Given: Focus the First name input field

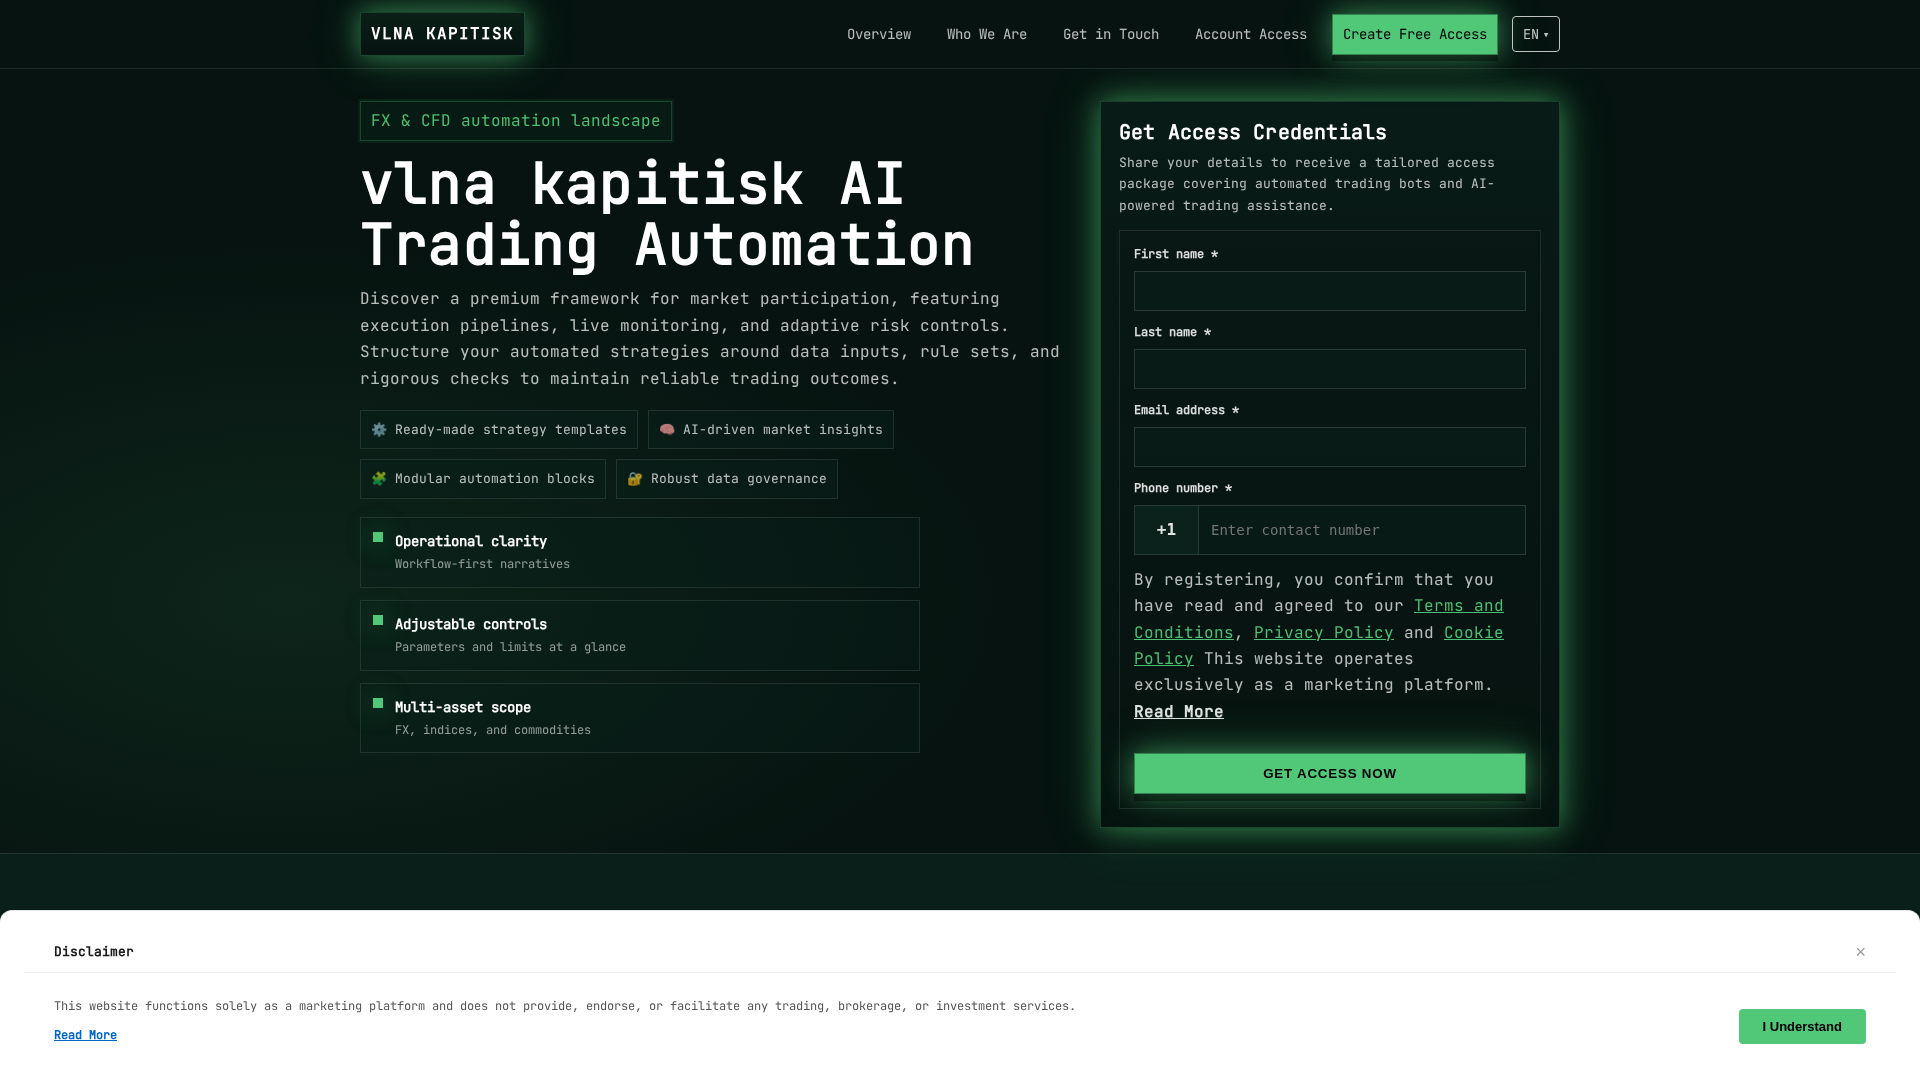Looking at the screenshot, I should tap(1330, 291).
